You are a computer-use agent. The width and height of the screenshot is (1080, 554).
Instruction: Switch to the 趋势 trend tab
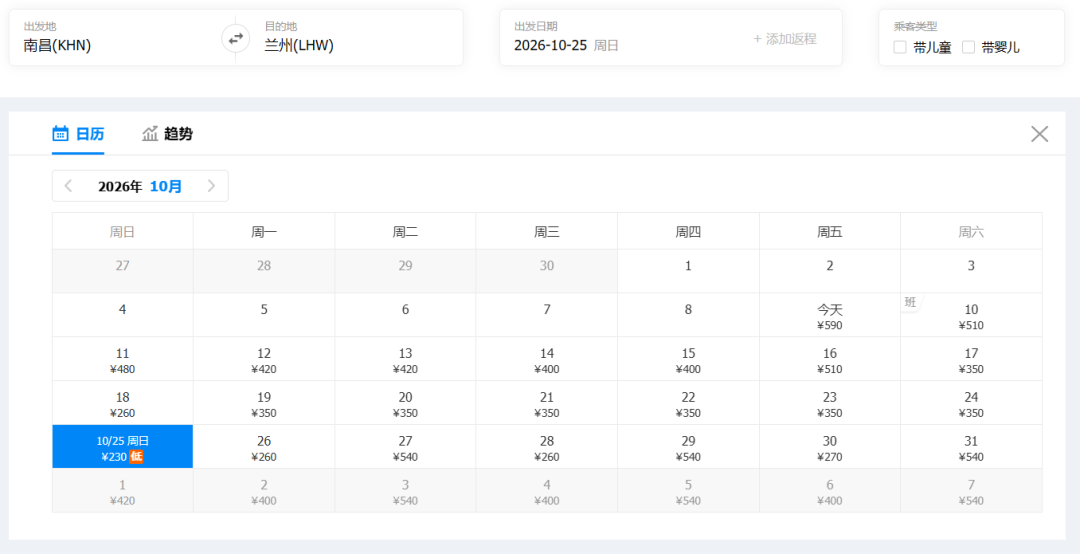coord(167,134)
